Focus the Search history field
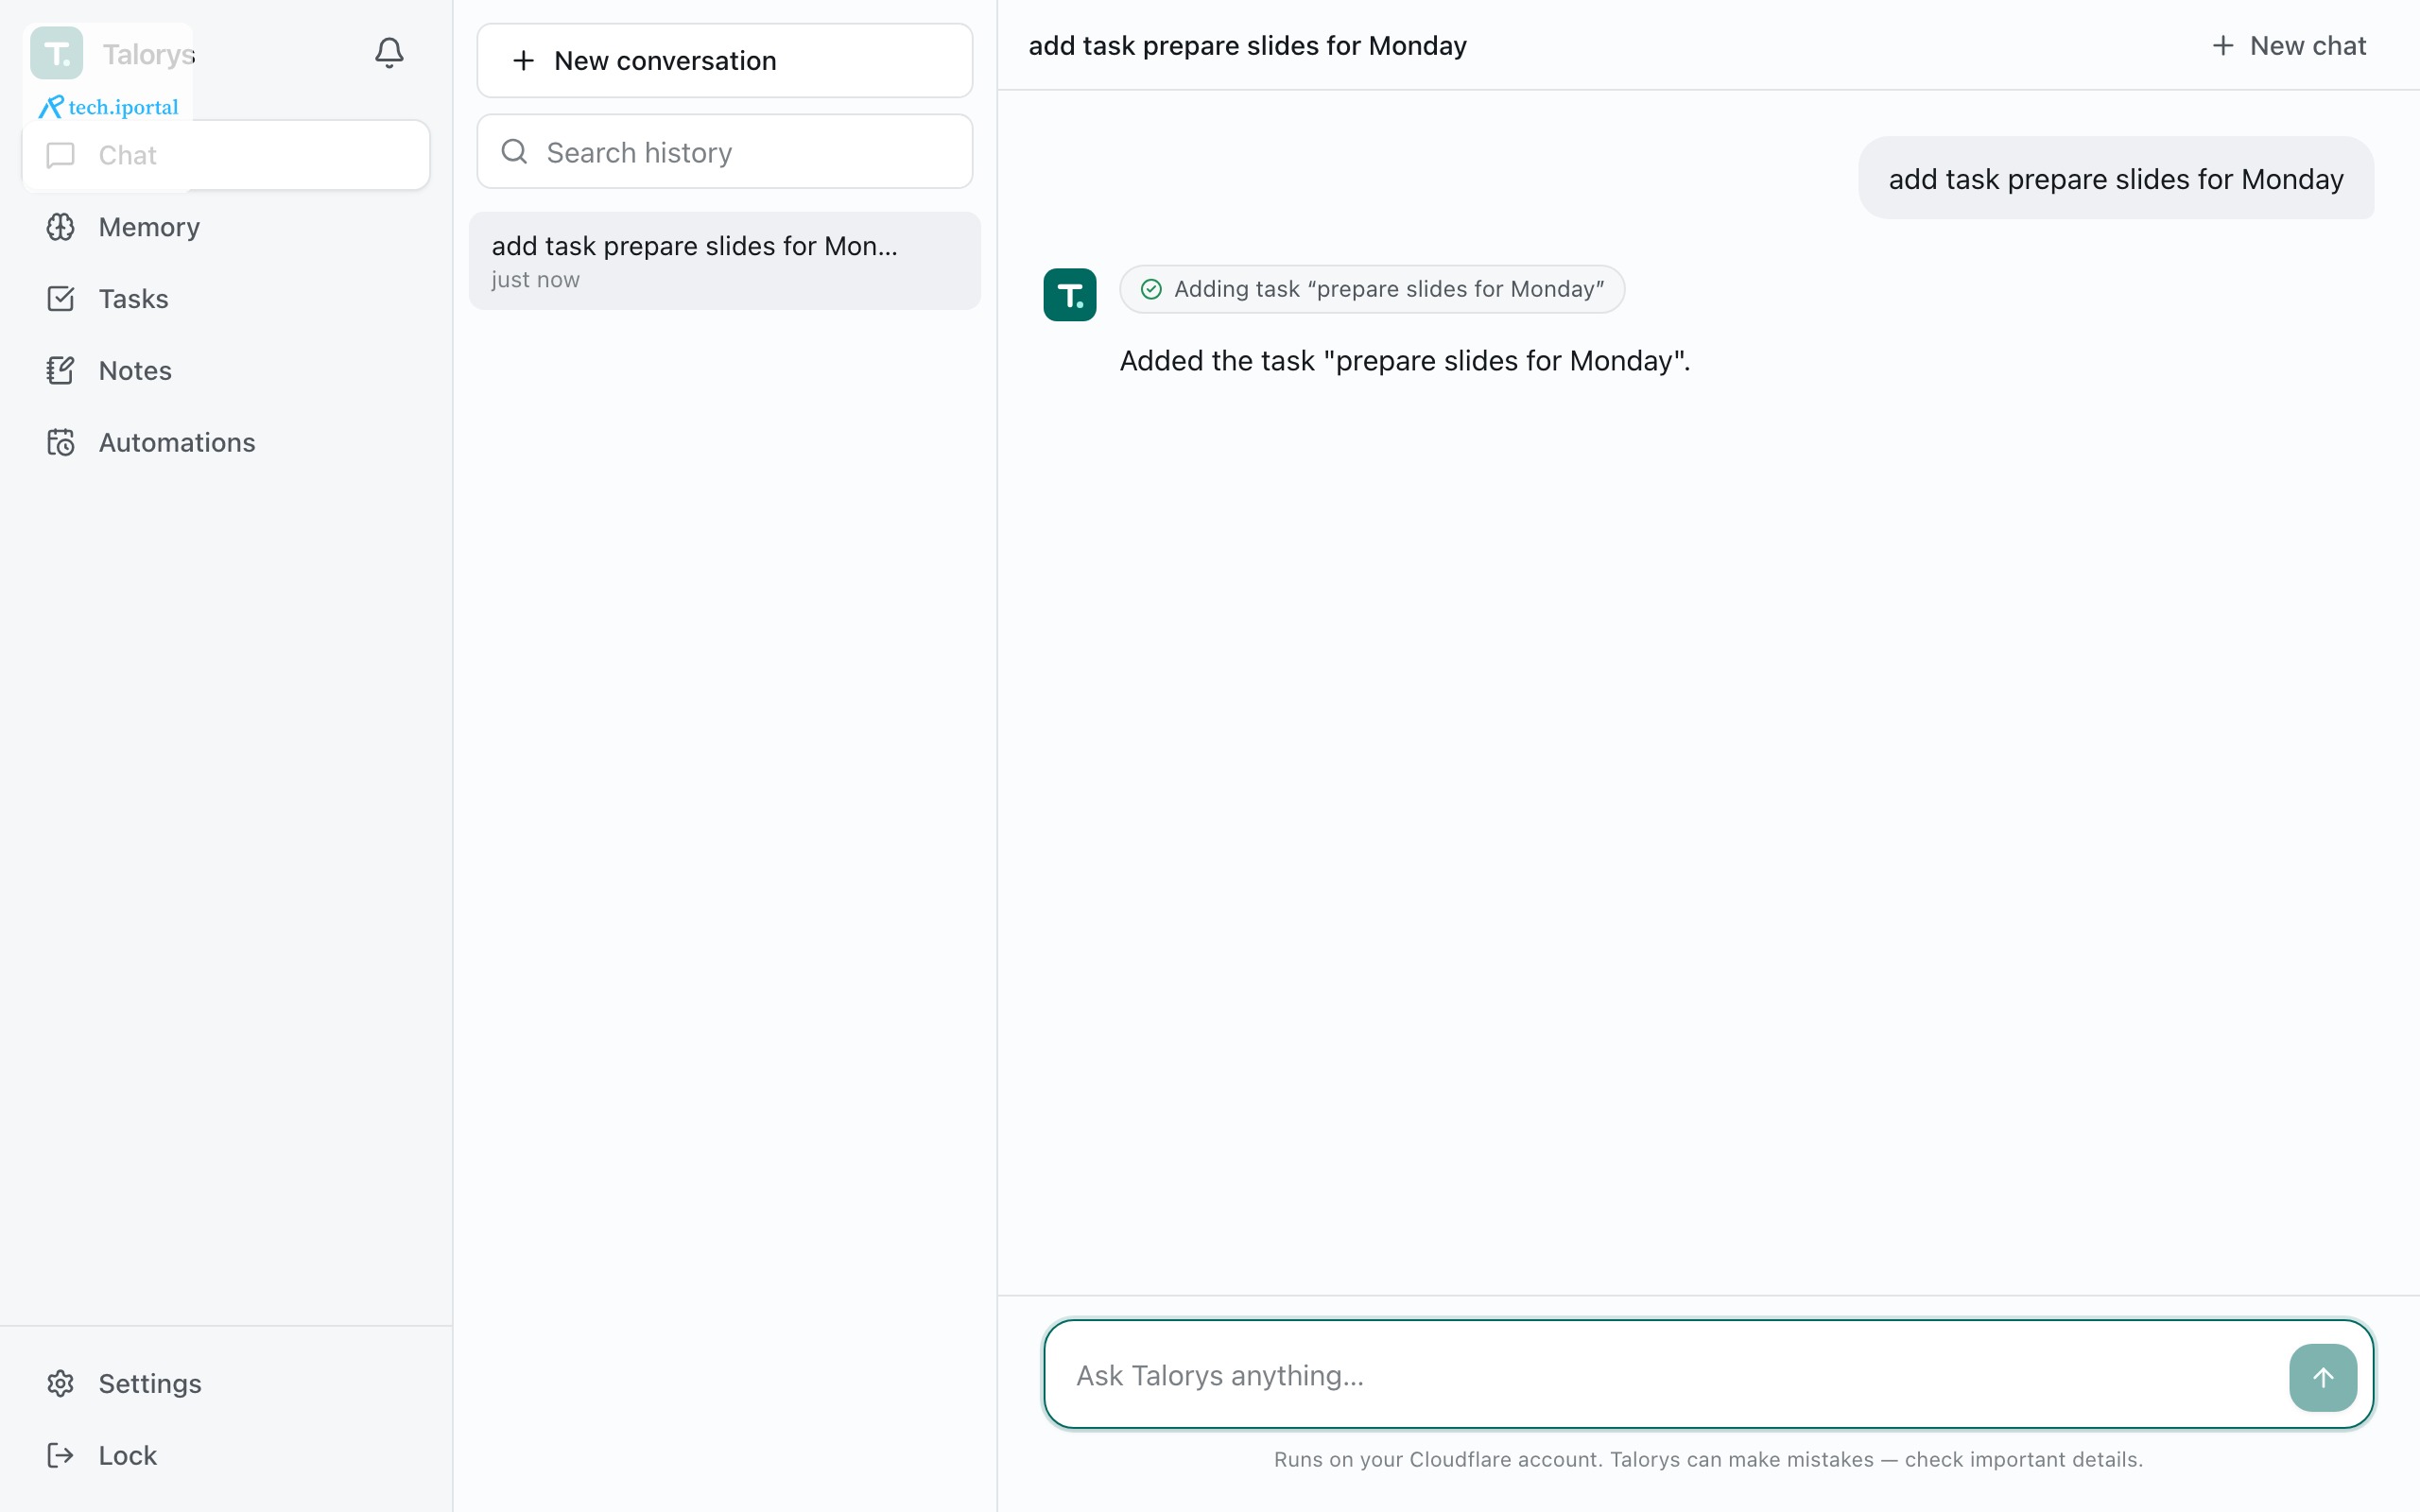The image size is (2420, 1512). [724, 151]
